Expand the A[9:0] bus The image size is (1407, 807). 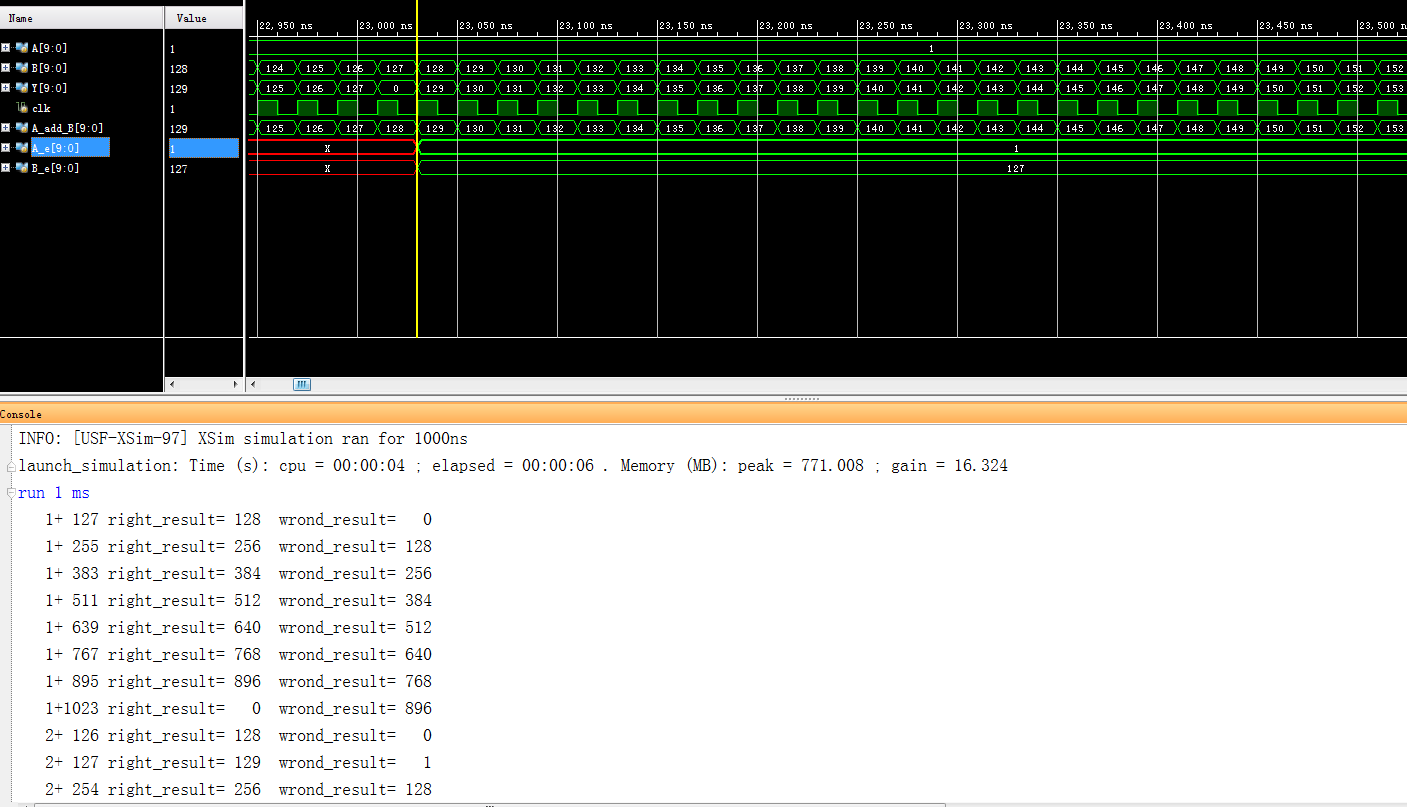pyautogui.click(x=6, y=48)
